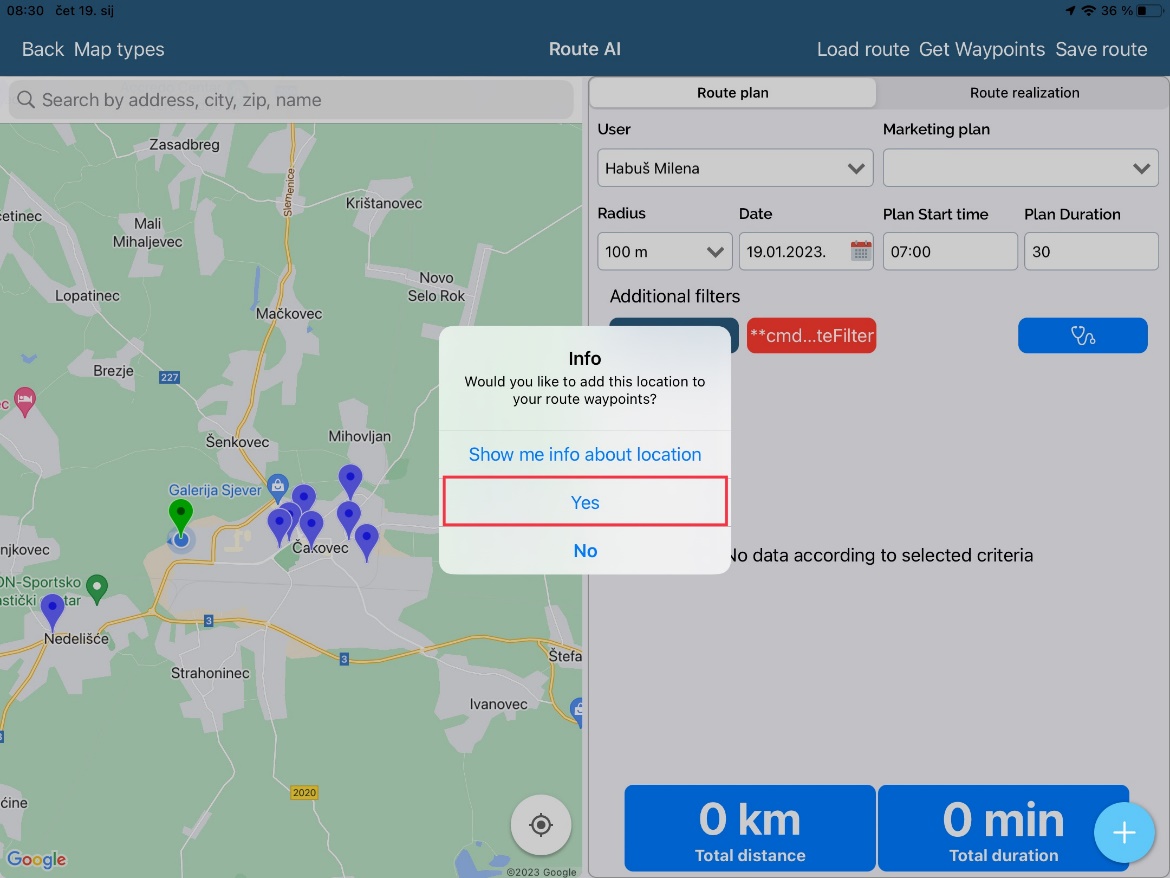Click the red cmd teFilter button

pos(812,336)
